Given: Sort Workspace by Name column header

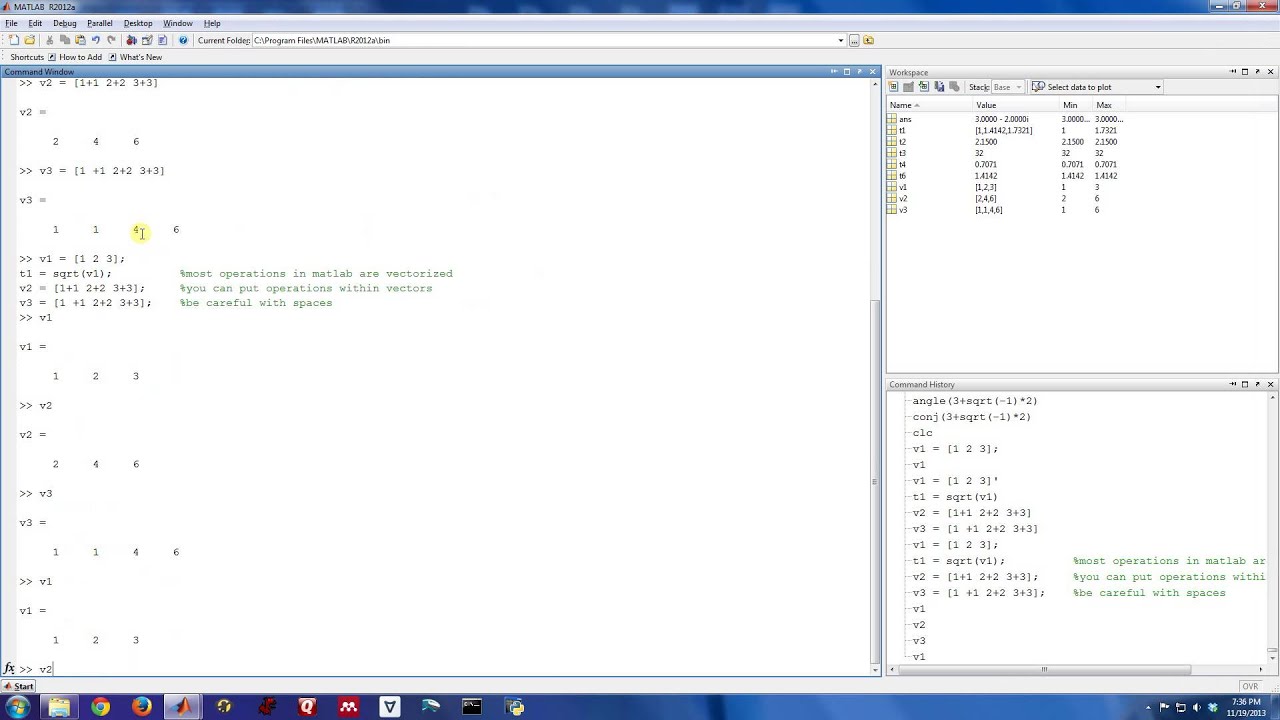Looking at the screenshot, I should tap(930, 105).
